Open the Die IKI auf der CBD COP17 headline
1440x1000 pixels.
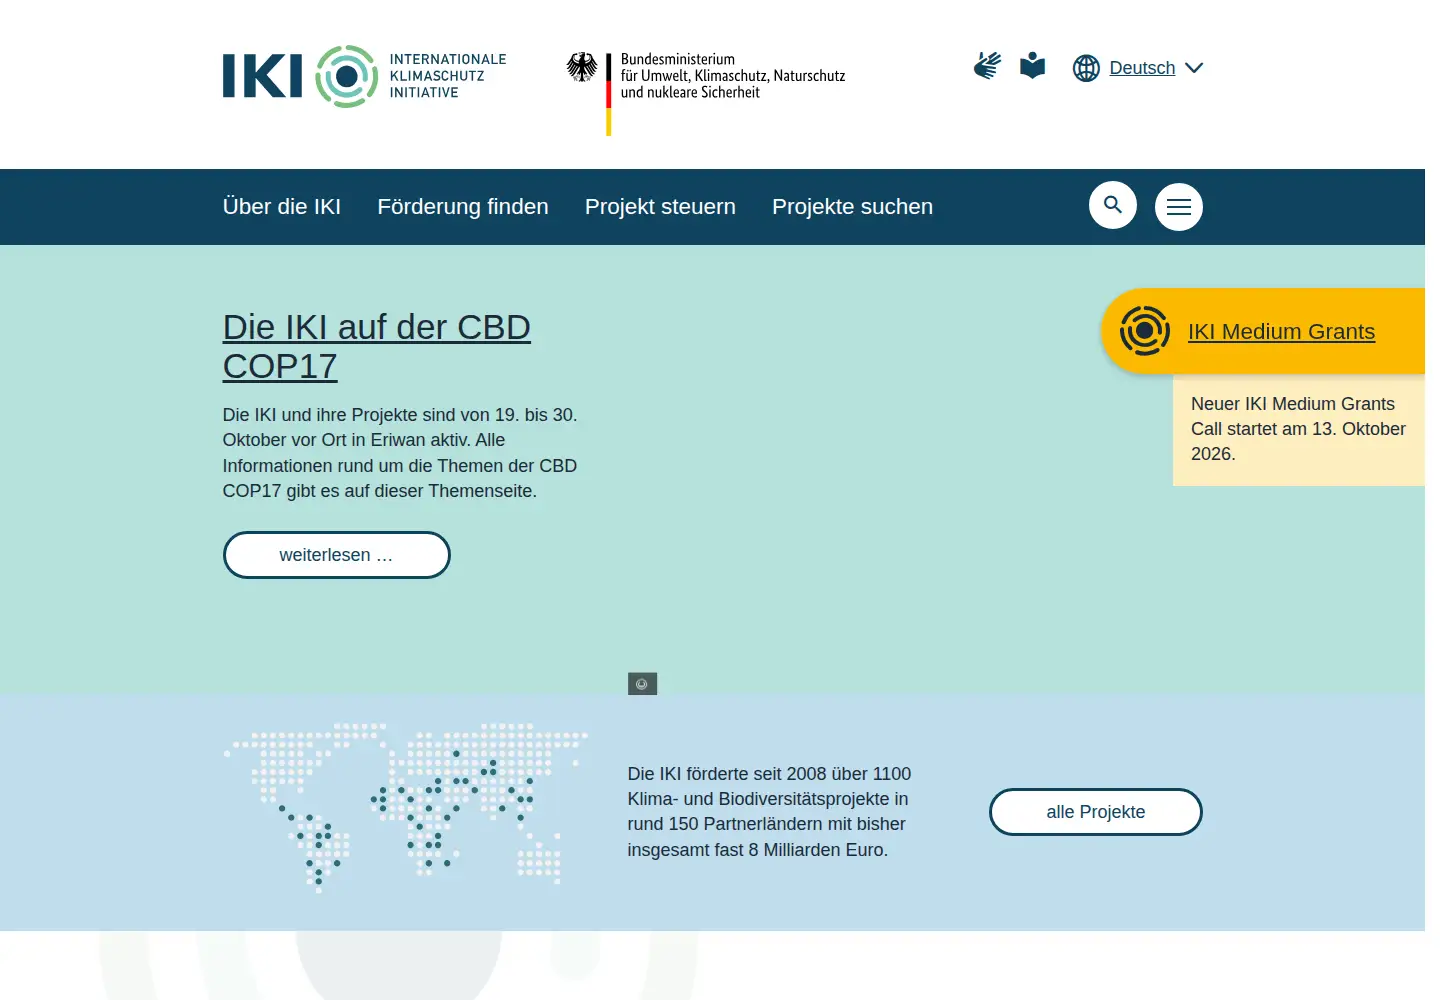(376, 347)
